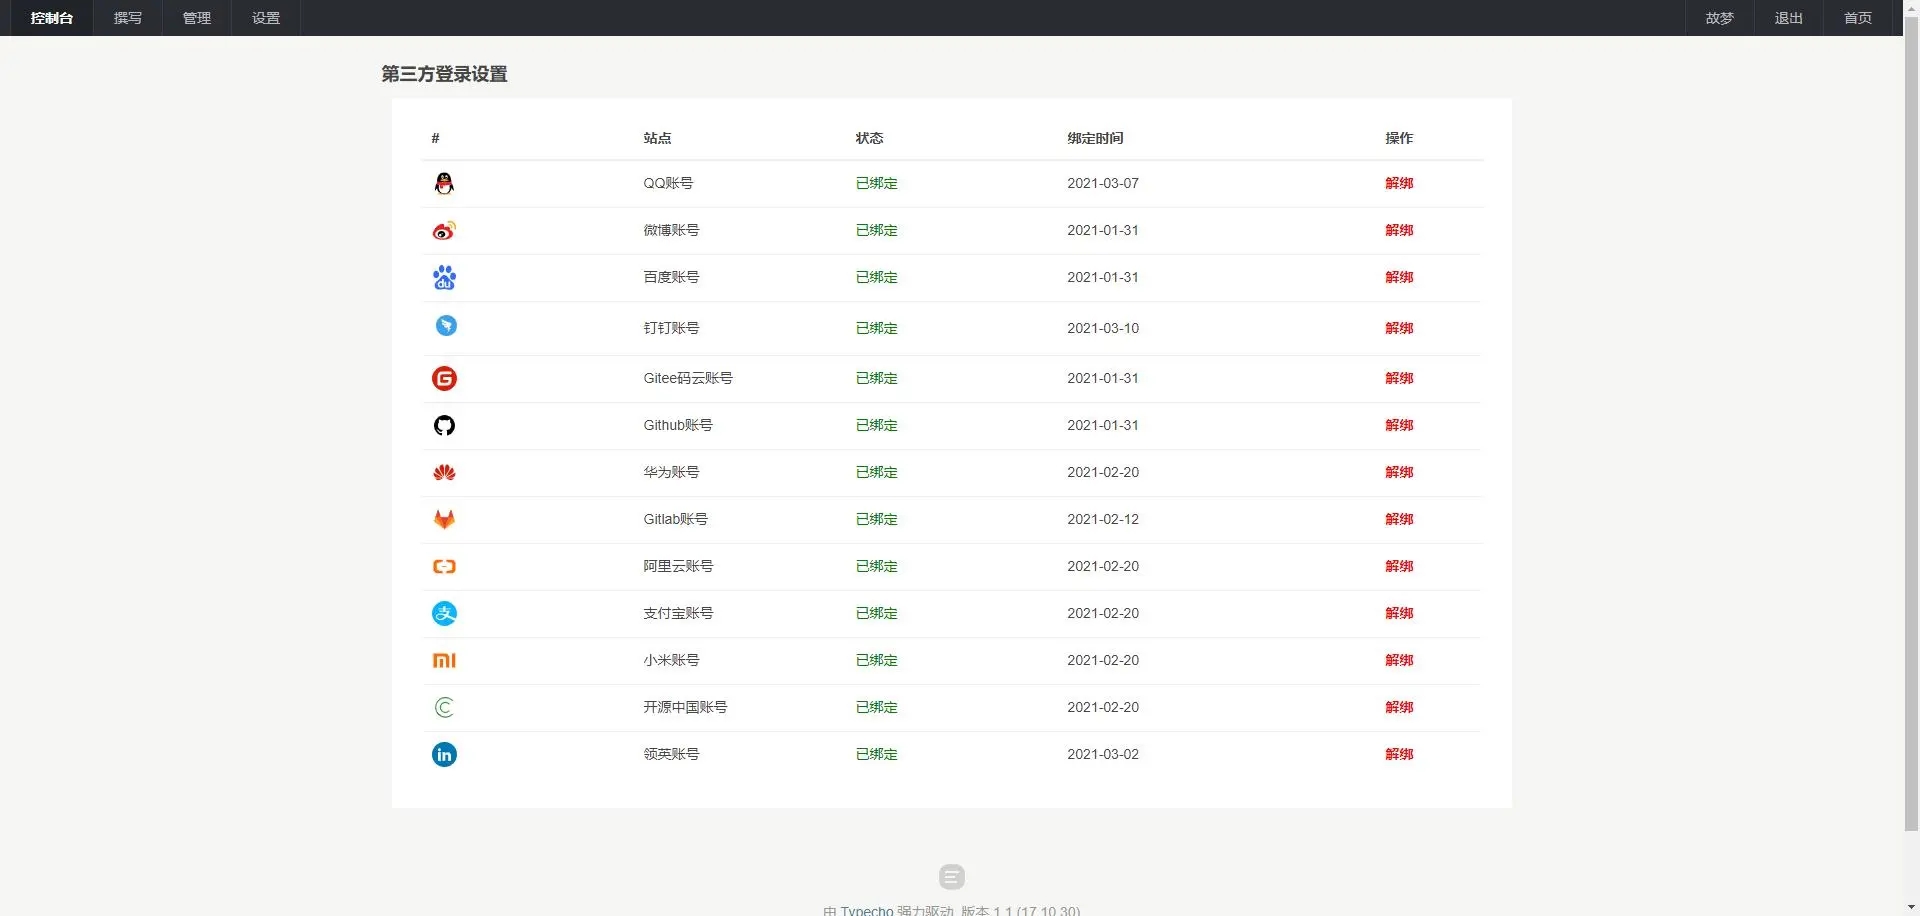Click the Xiaomi MI logo icon
The image size is (1920, 916).
444,661
